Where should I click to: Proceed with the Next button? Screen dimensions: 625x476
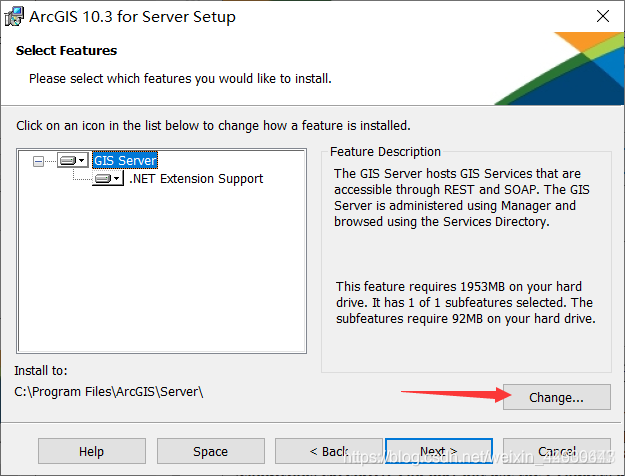click(439, 451)
